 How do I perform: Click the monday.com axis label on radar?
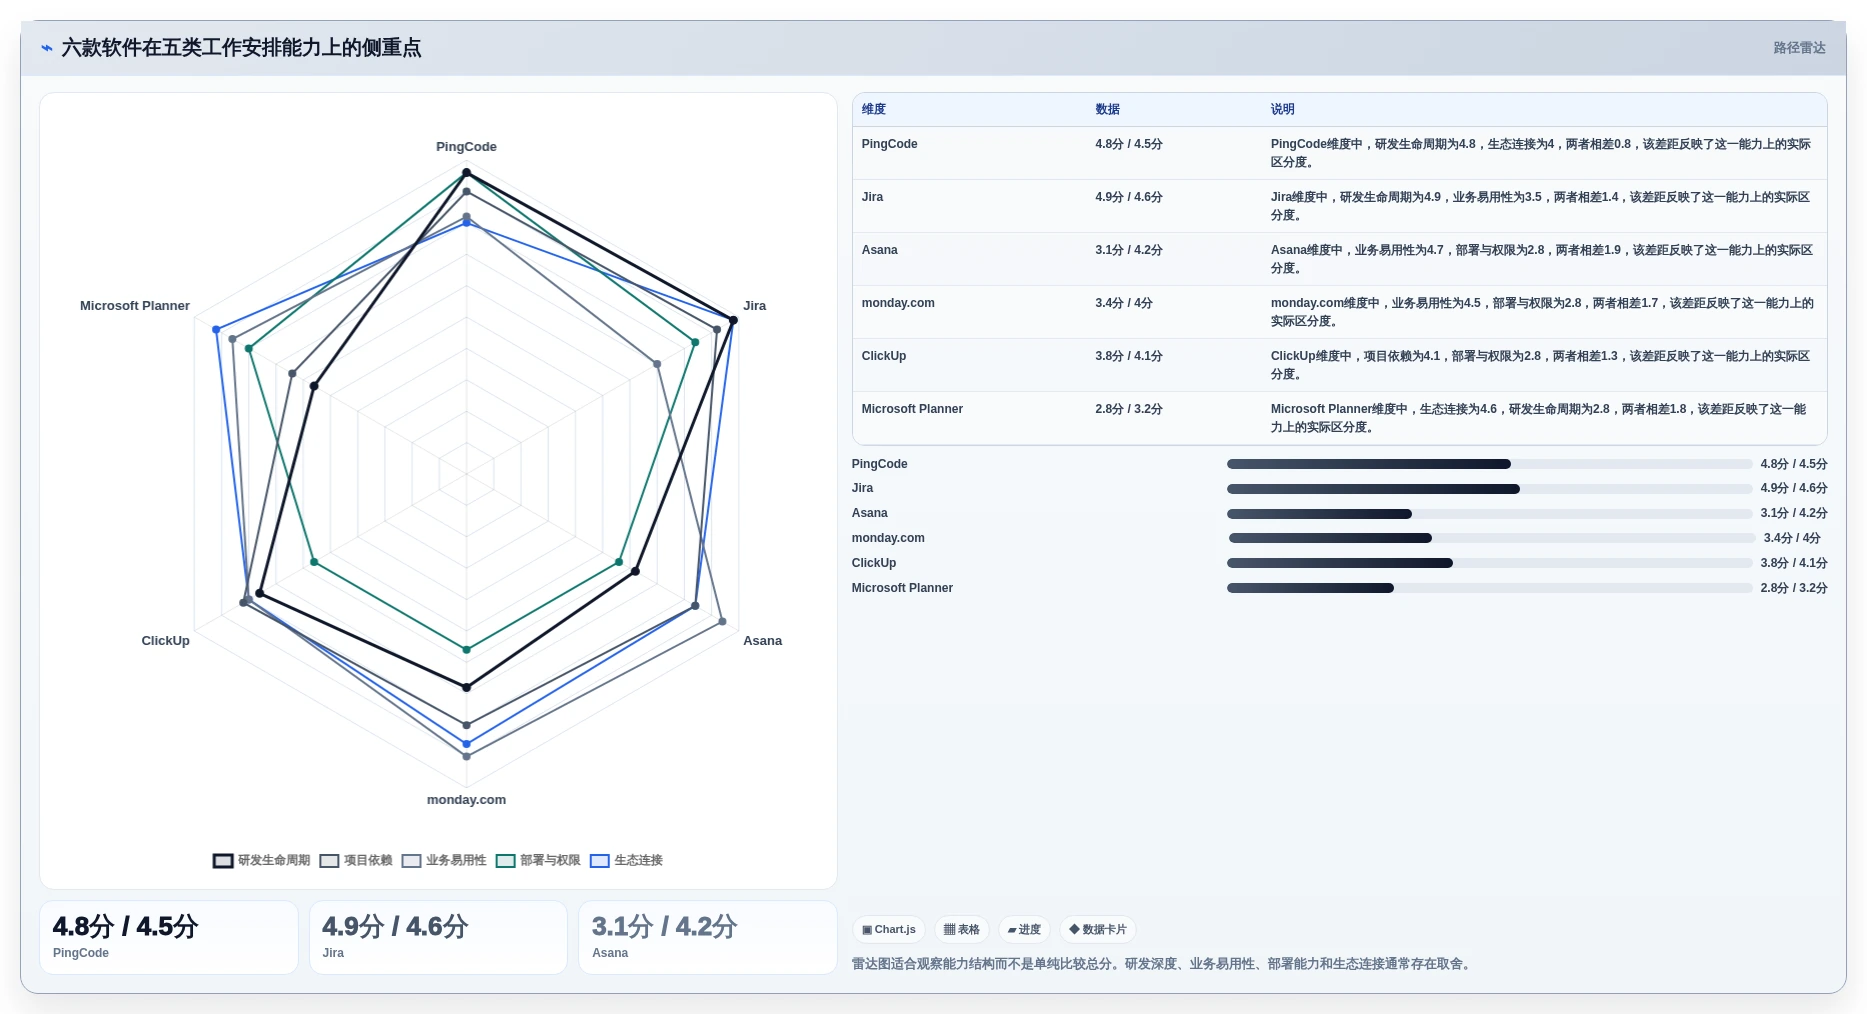click(x=466, y=800)
